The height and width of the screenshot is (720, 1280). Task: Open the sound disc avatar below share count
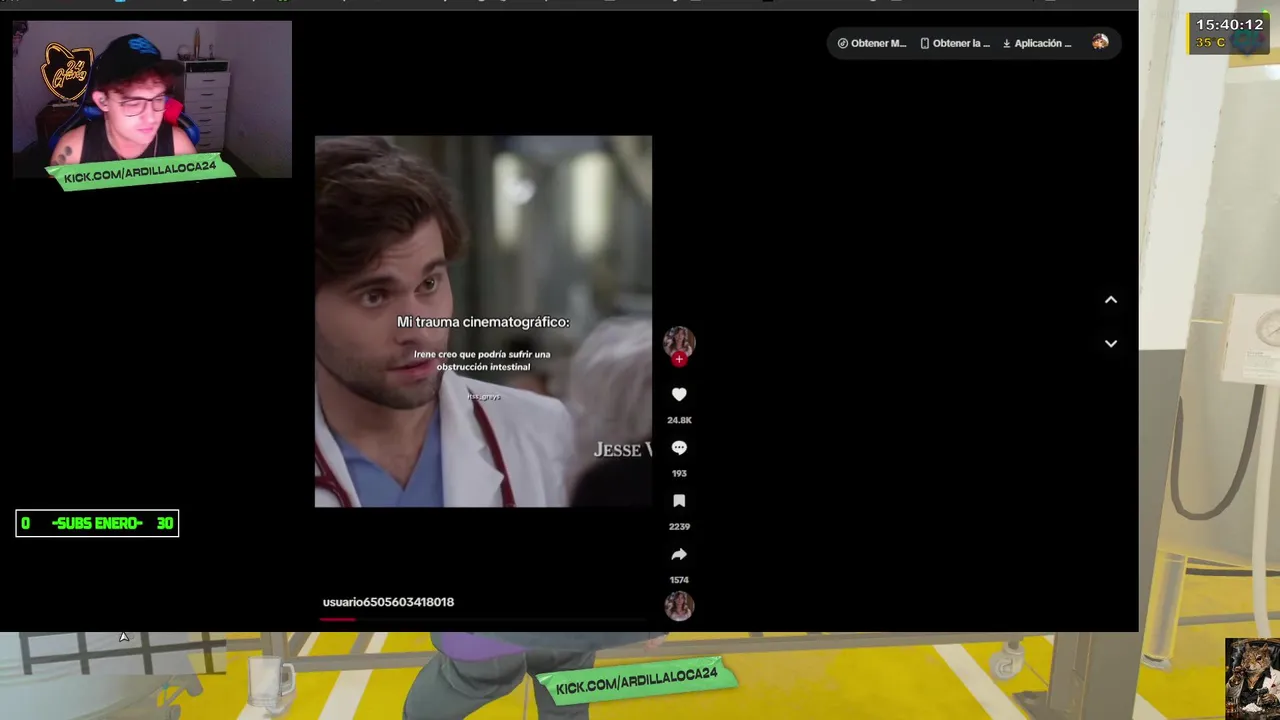679,606
